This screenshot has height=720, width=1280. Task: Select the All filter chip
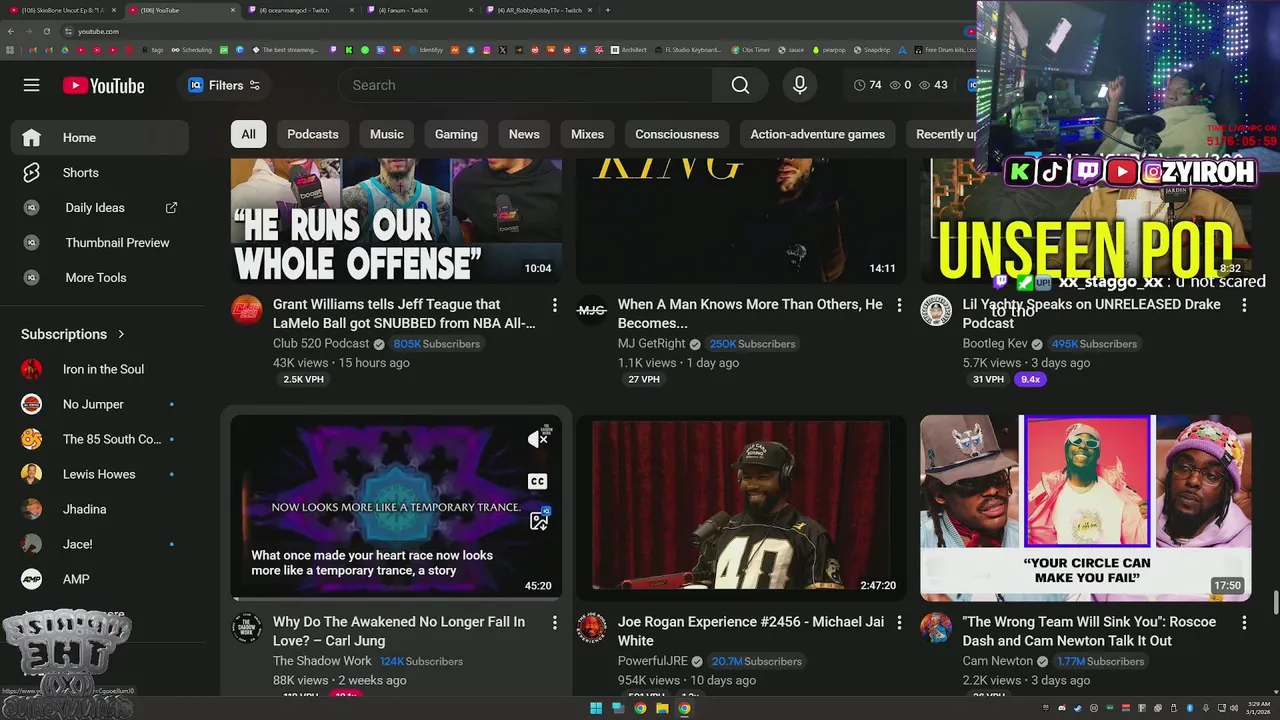(x=248, y=134)
